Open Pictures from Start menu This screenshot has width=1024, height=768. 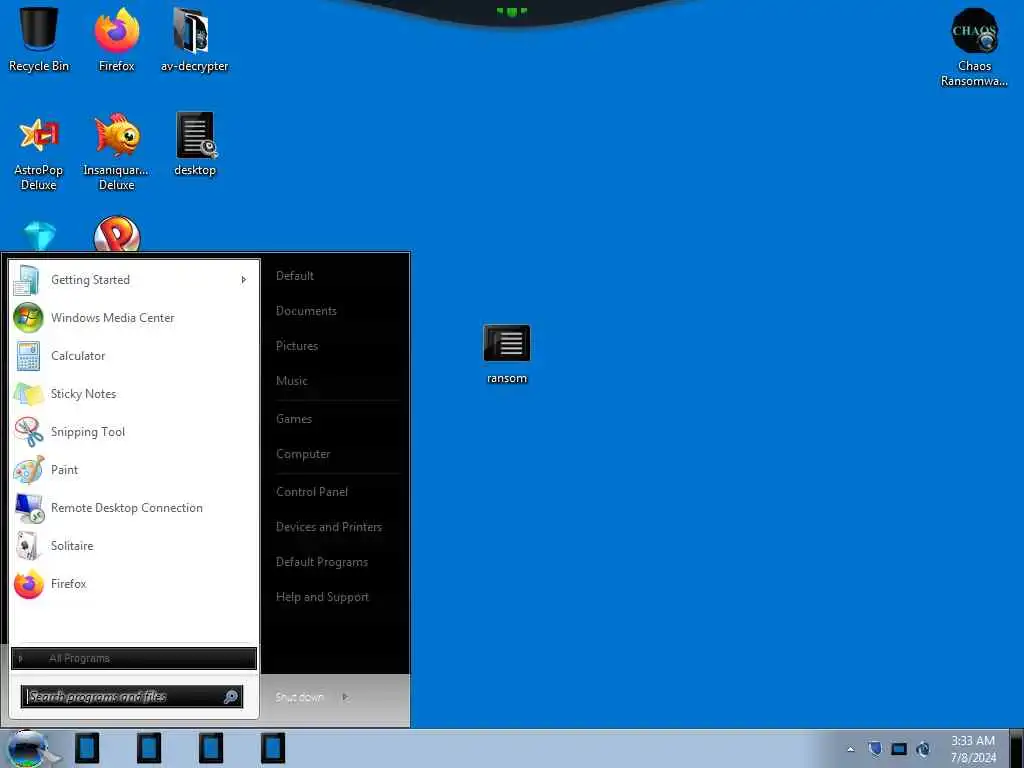click(296, 346)
